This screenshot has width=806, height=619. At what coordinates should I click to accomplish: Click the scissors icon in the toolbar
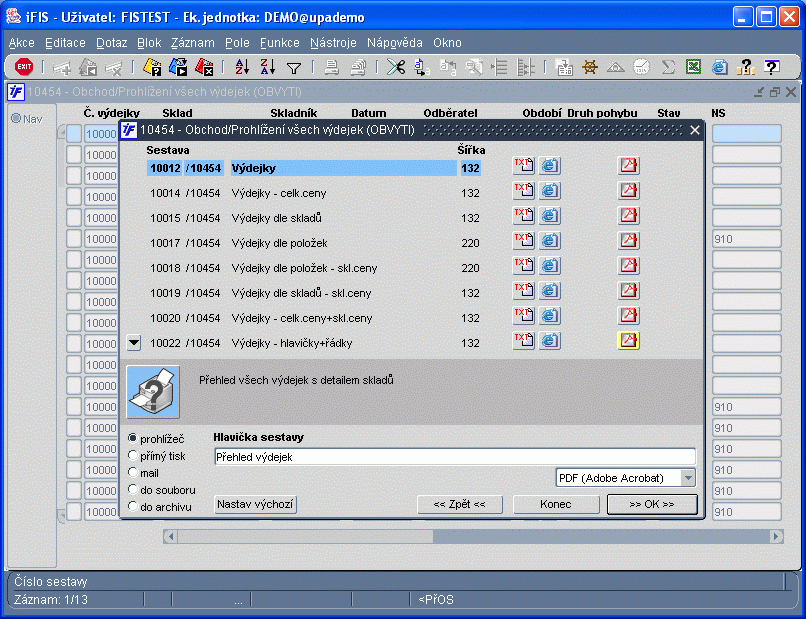(396, 67)
